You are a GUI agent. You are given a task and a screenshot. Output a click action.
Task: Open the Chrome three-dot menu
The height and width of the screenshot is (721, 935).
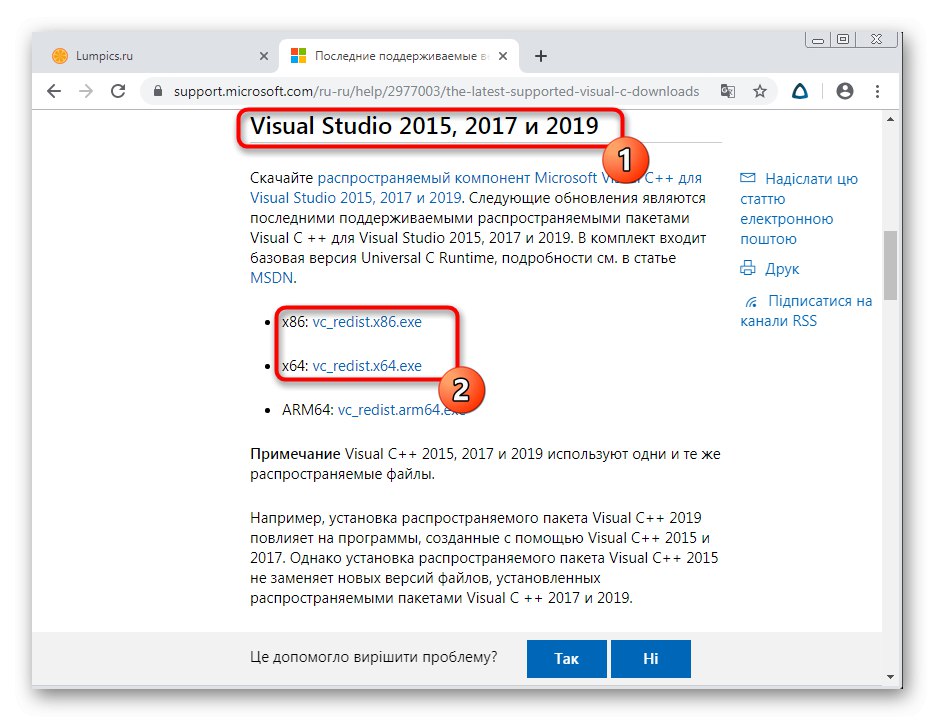877,91
